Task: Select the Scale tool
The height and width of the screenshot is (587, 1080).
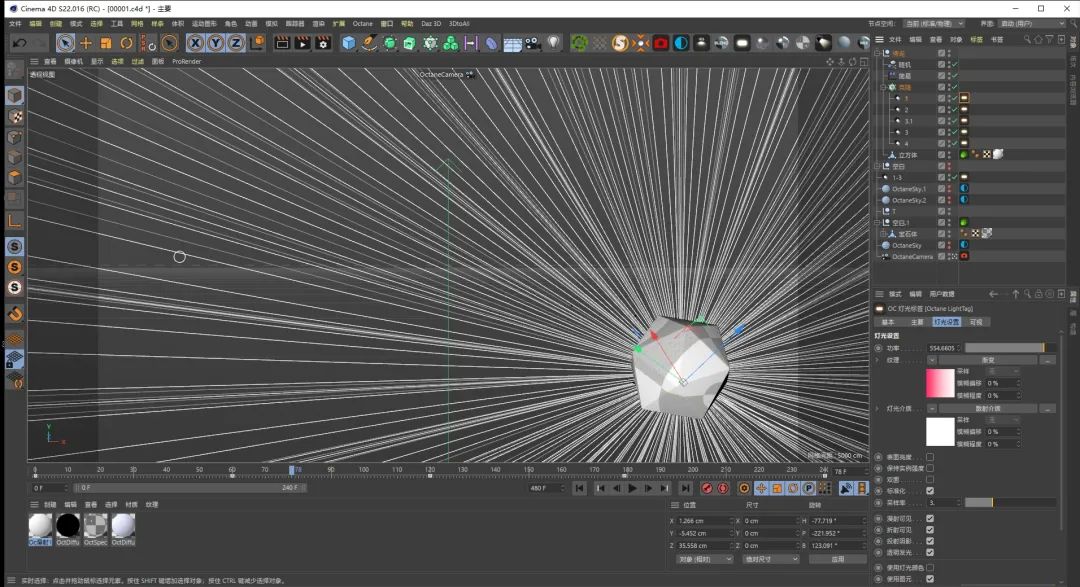Action: click(106, 43)
